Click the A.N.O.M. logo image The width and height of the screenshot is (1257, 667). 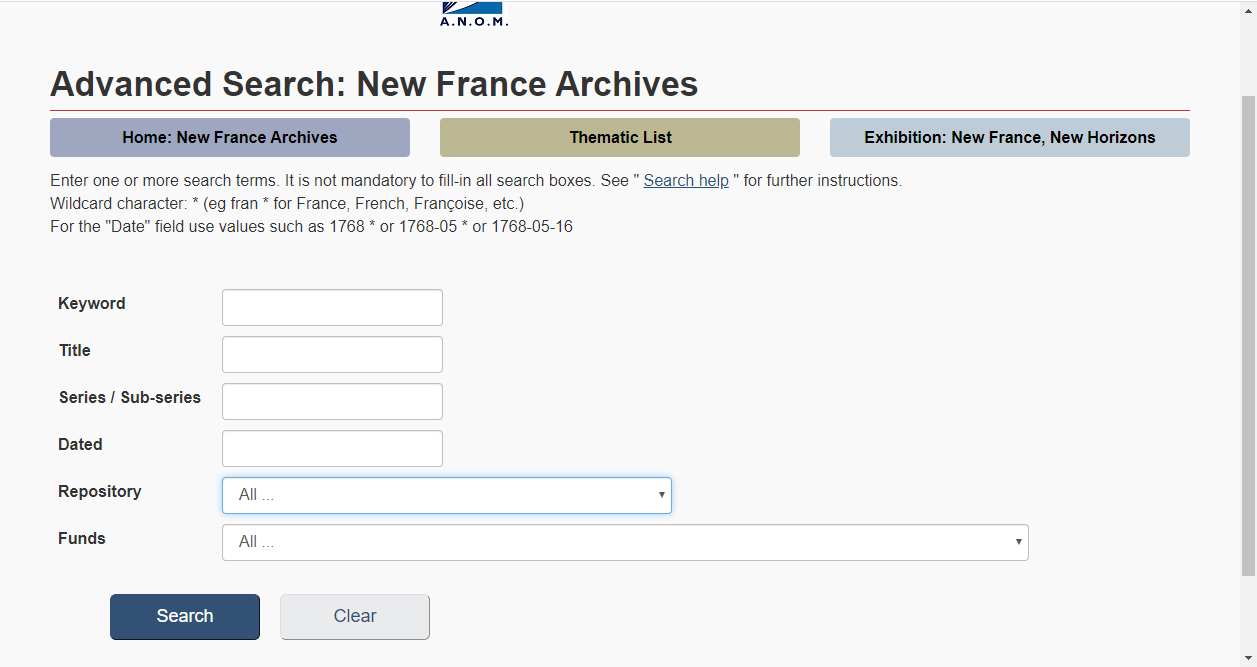(x=473, y=14)
